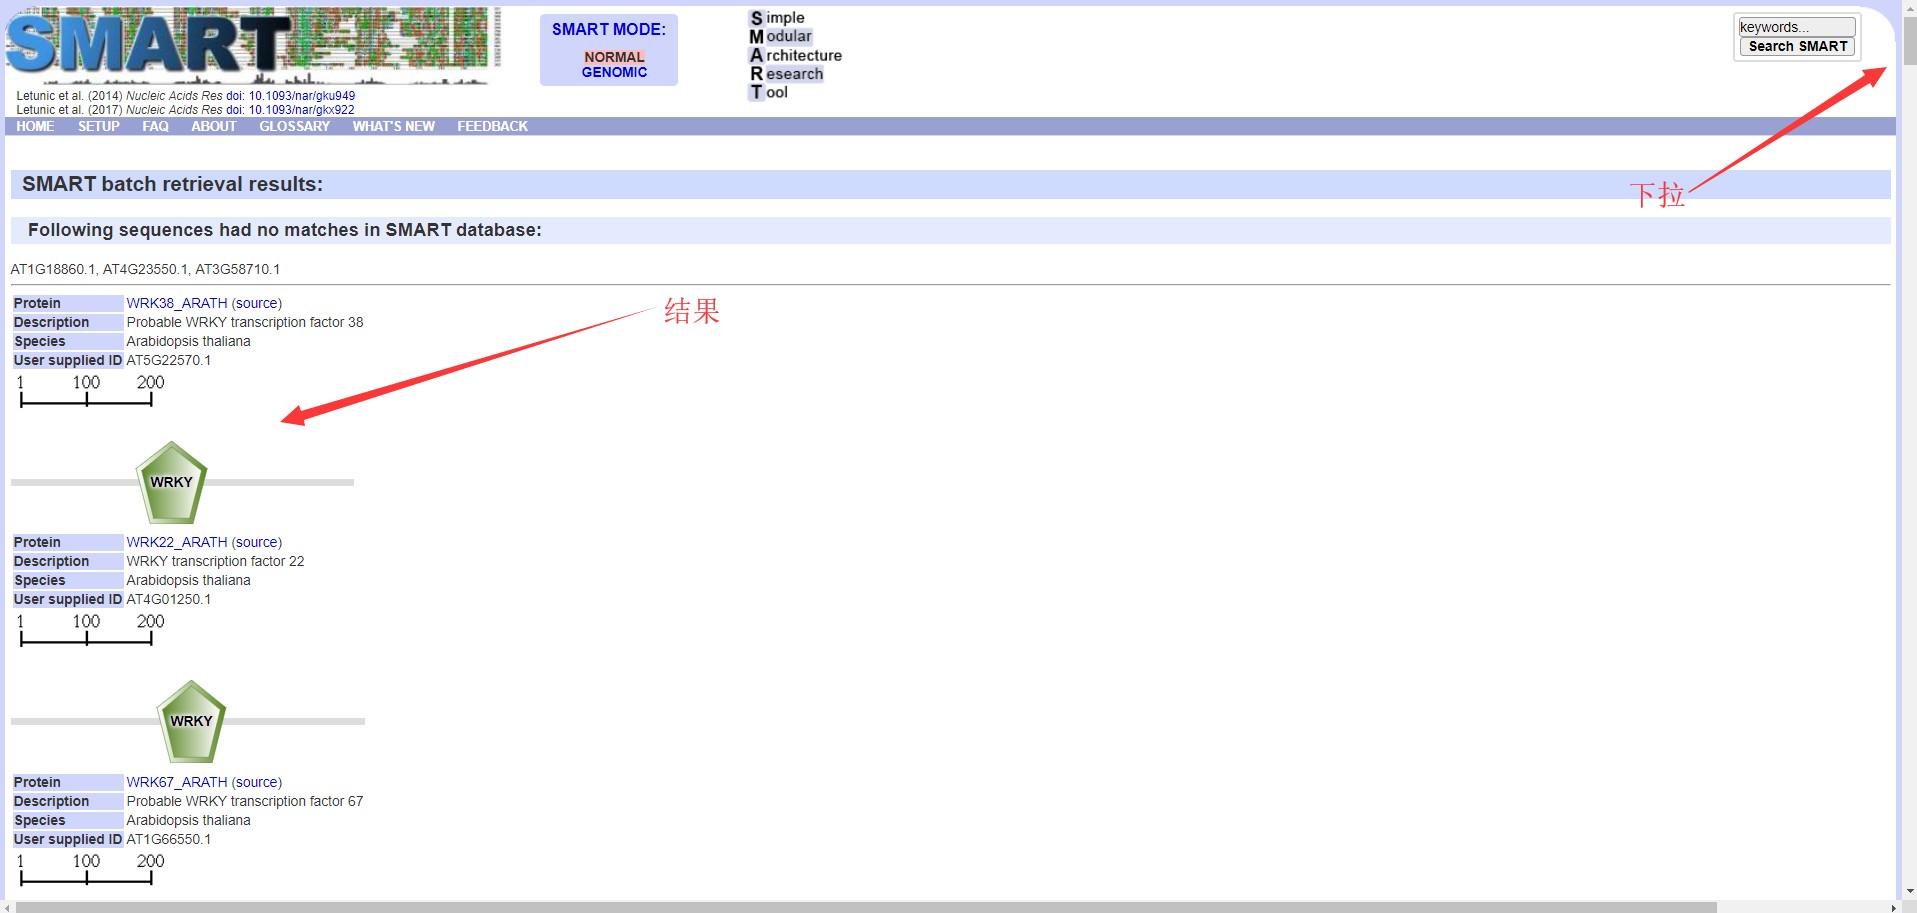1917x913 pixels.
Task: Click the user supplied ID AT4G01250.1
Action: pos(168,599)
